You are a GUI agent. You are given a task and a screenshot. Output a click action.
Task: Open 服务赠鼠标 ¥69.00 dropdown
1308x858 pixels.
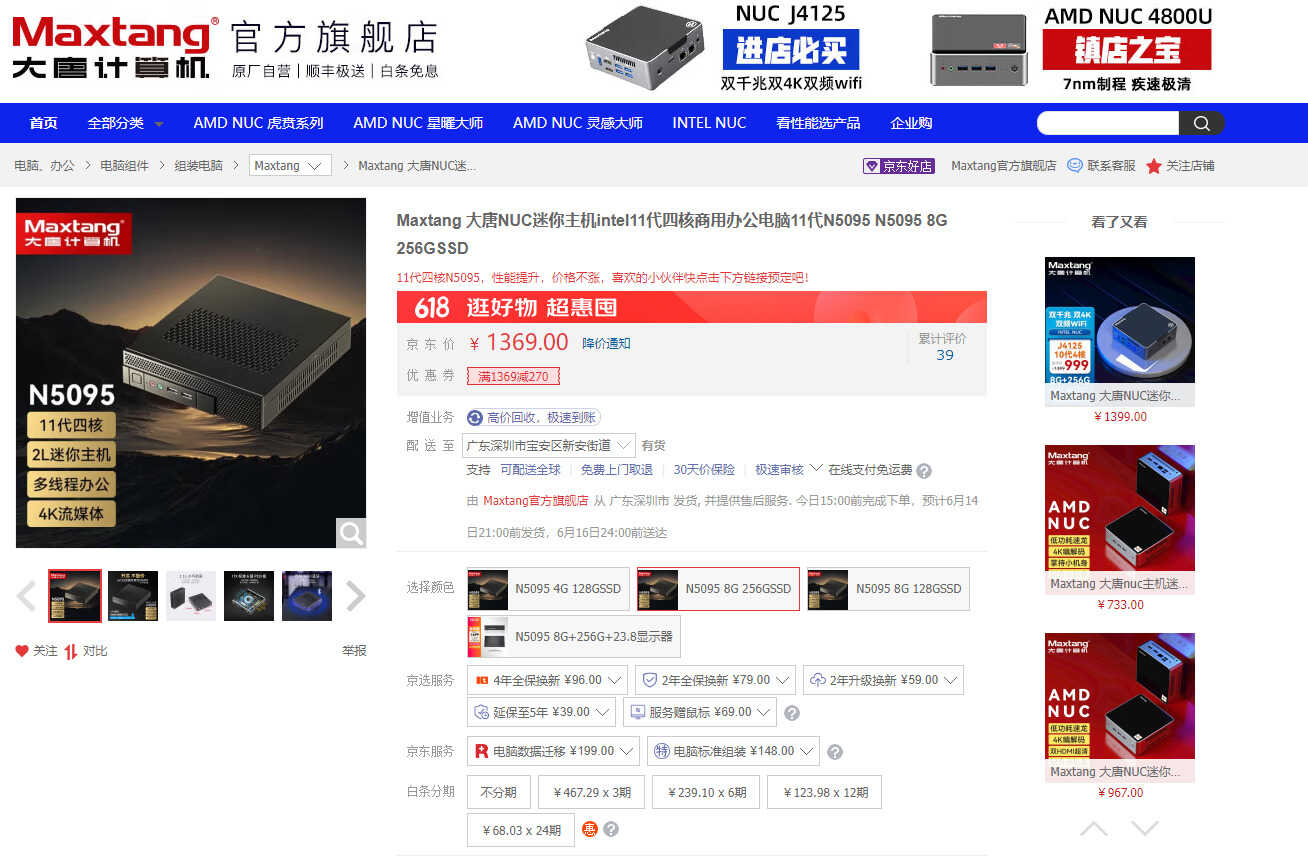point(700,712)
